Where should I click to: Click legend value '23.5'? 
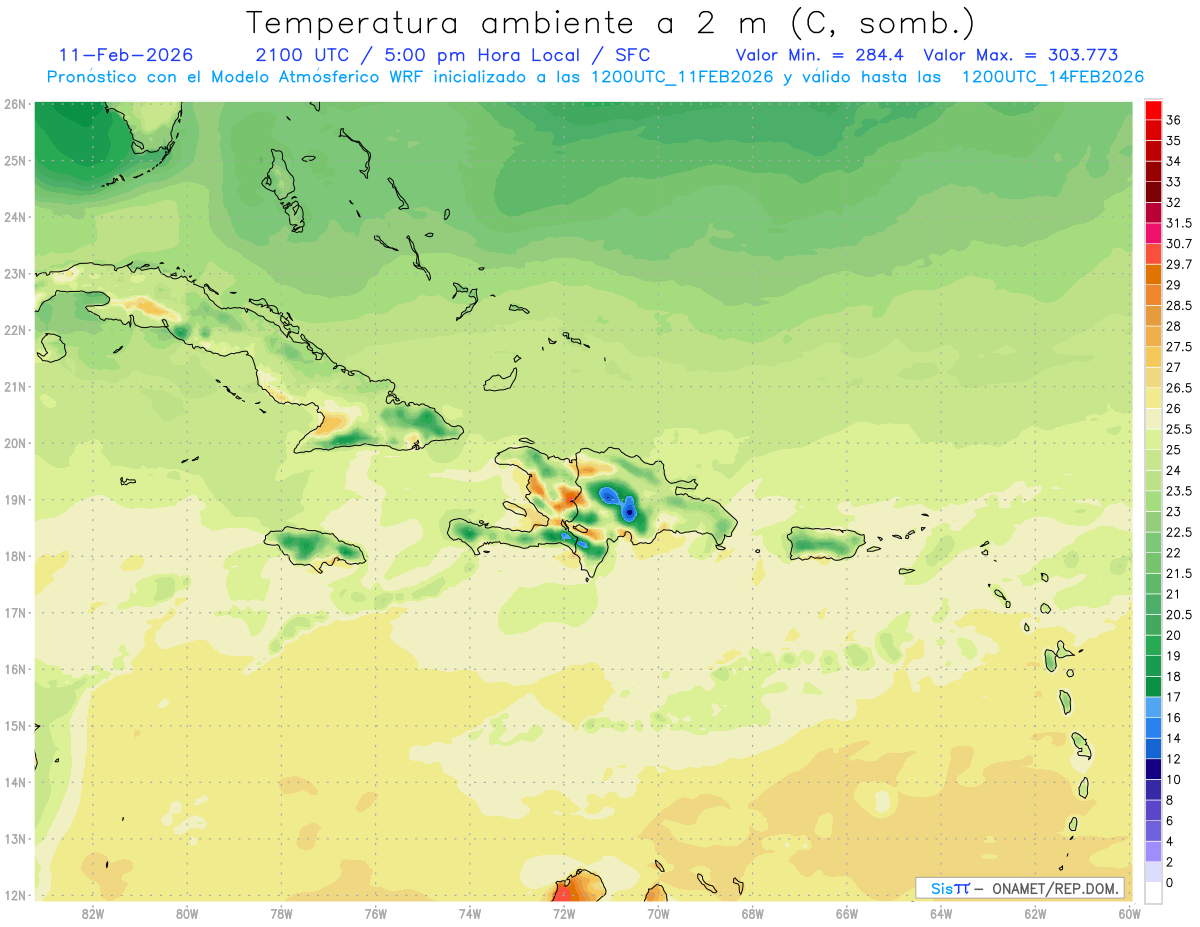click(1179, 491)
